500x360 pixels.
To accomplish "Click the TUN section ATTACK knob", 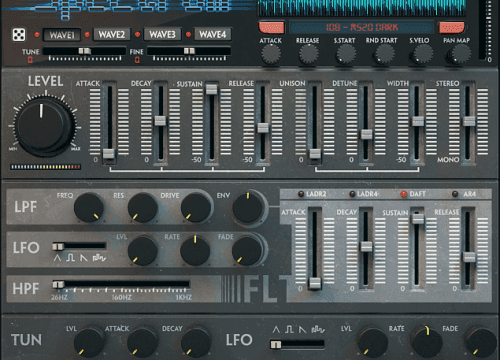I will point(142,343).
